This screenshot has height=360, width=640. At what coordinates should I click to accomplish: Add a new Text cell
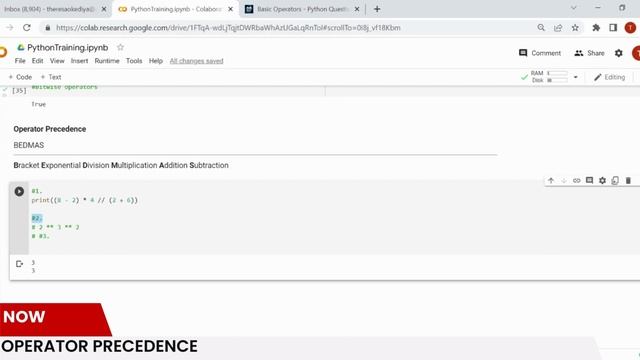tap(51, 77)
